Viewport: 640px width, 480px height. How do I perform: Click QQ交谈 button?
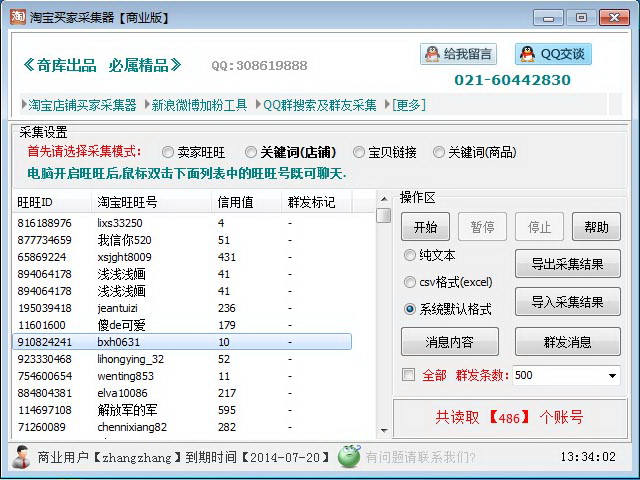[553, 54]
